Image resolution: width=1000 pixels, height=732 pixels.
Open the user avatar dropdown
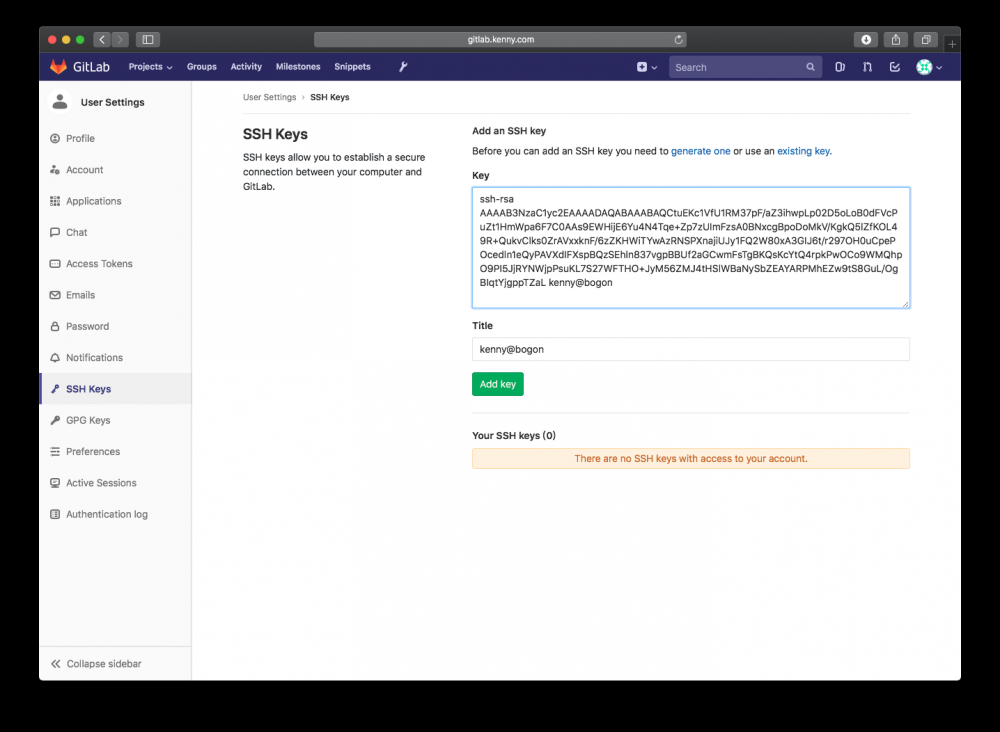tap(930, 67)
